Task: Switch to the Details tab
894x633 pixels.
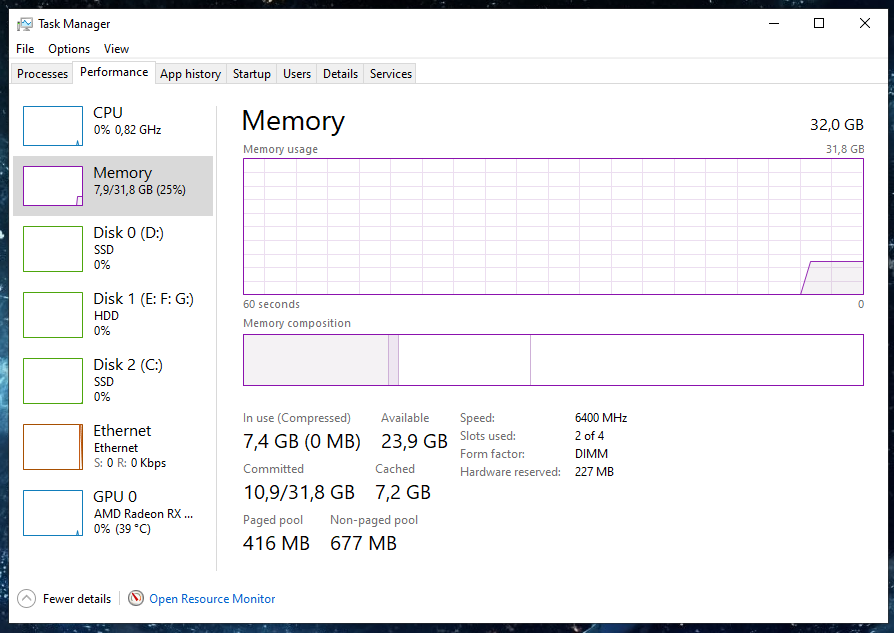Action: click(x=340, y=74)
